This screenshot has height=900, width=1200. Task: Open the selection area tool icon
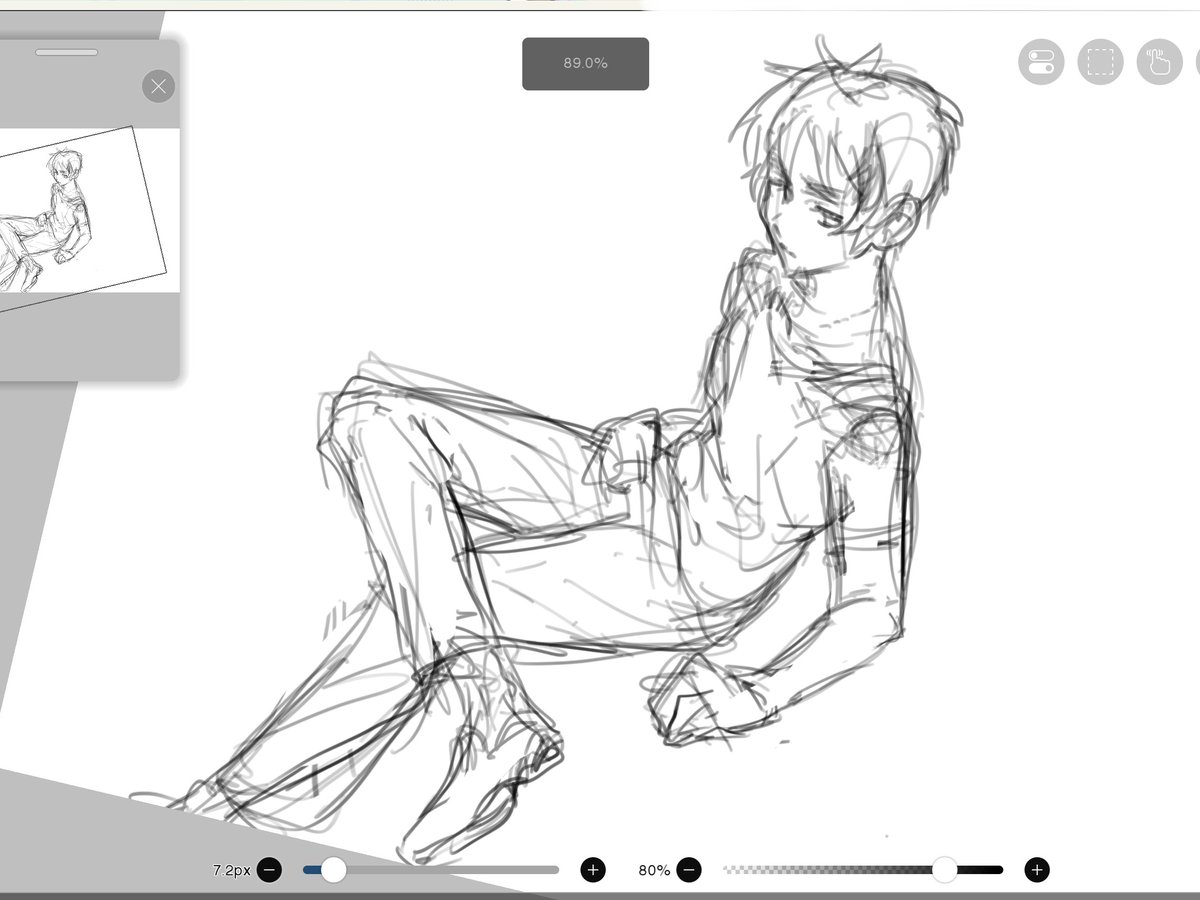[x=1100, y=62]
